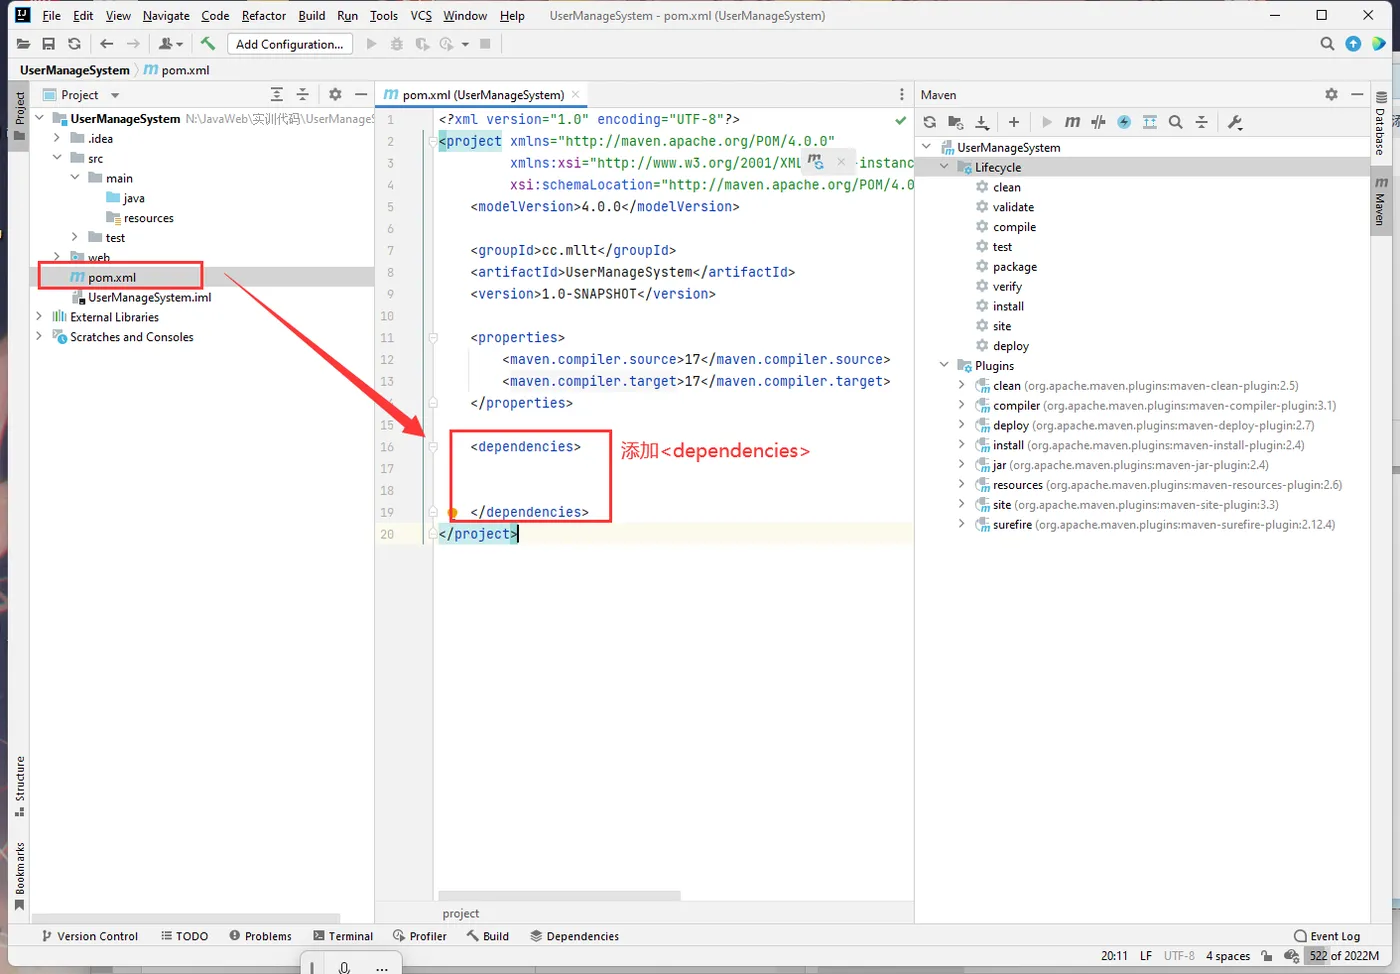Expand the compiler plugin in Maven panel
1400x974 pixels.
click(962, 405)
